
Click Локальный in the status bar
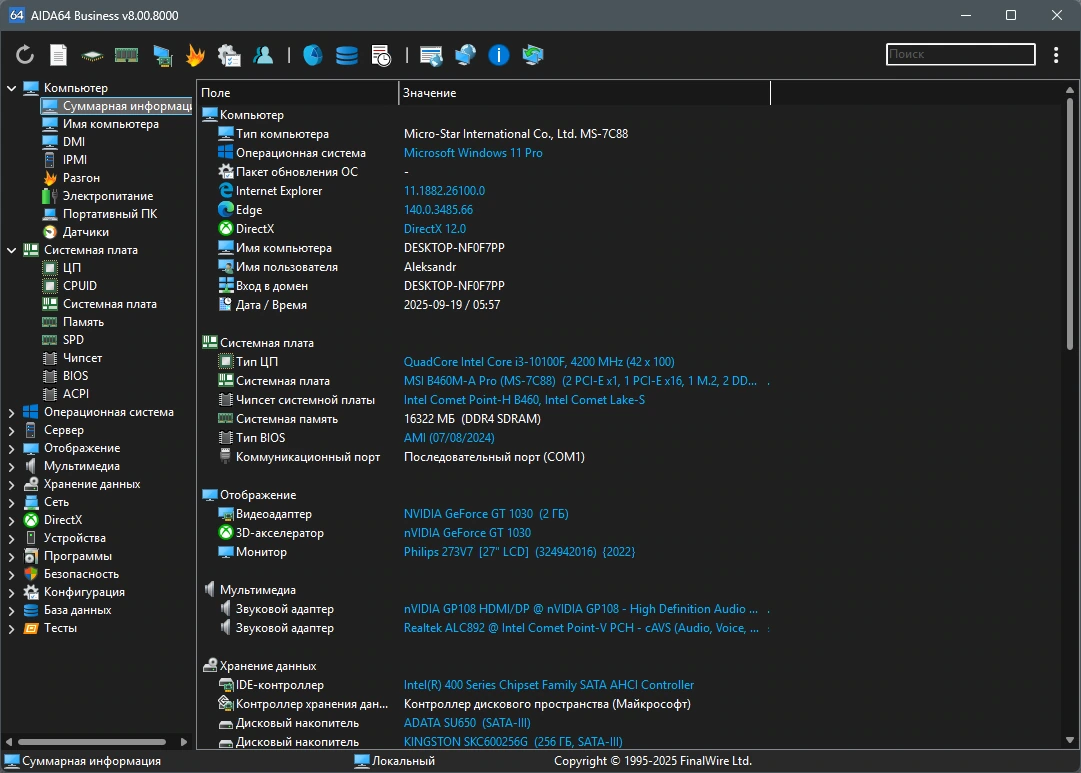coord(403,761)
